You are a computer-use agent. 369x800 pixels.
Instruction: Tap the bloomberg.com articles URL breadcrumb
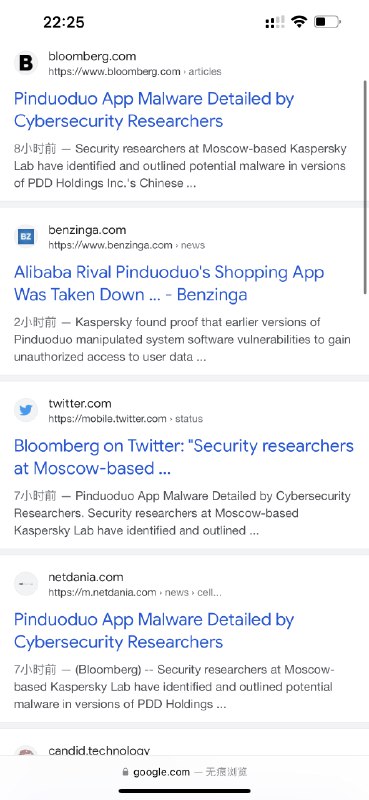pos(135,72)
